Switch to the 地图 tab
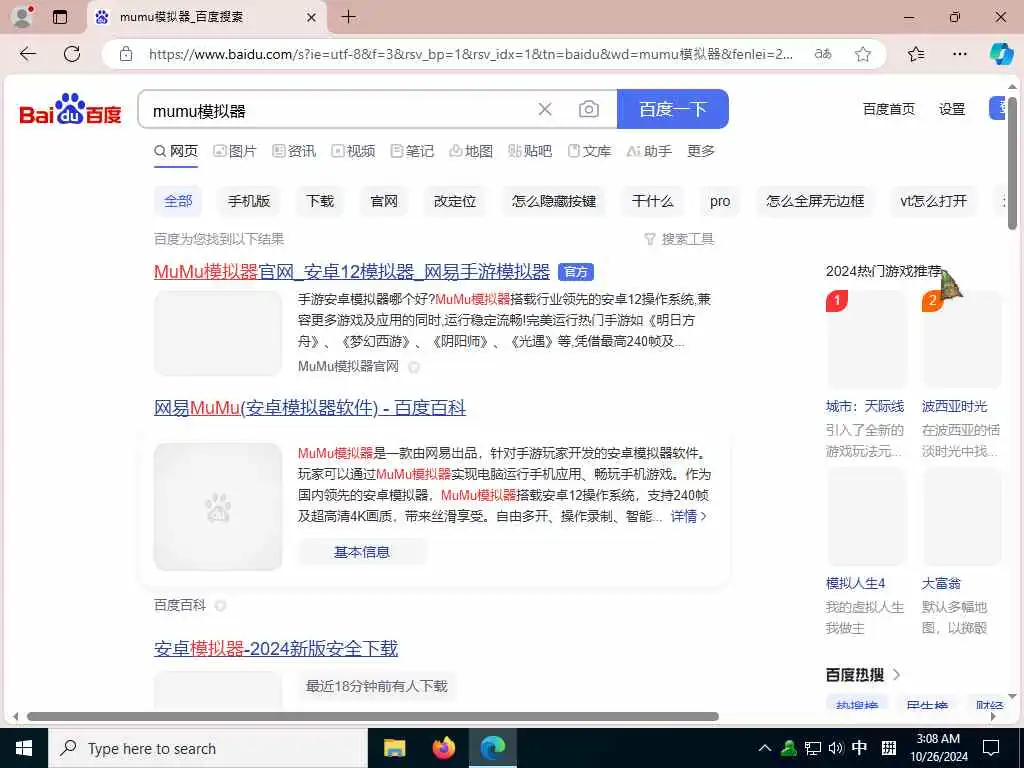The width and height of the screenshot is (1024, 768). [x=471, y=152]
